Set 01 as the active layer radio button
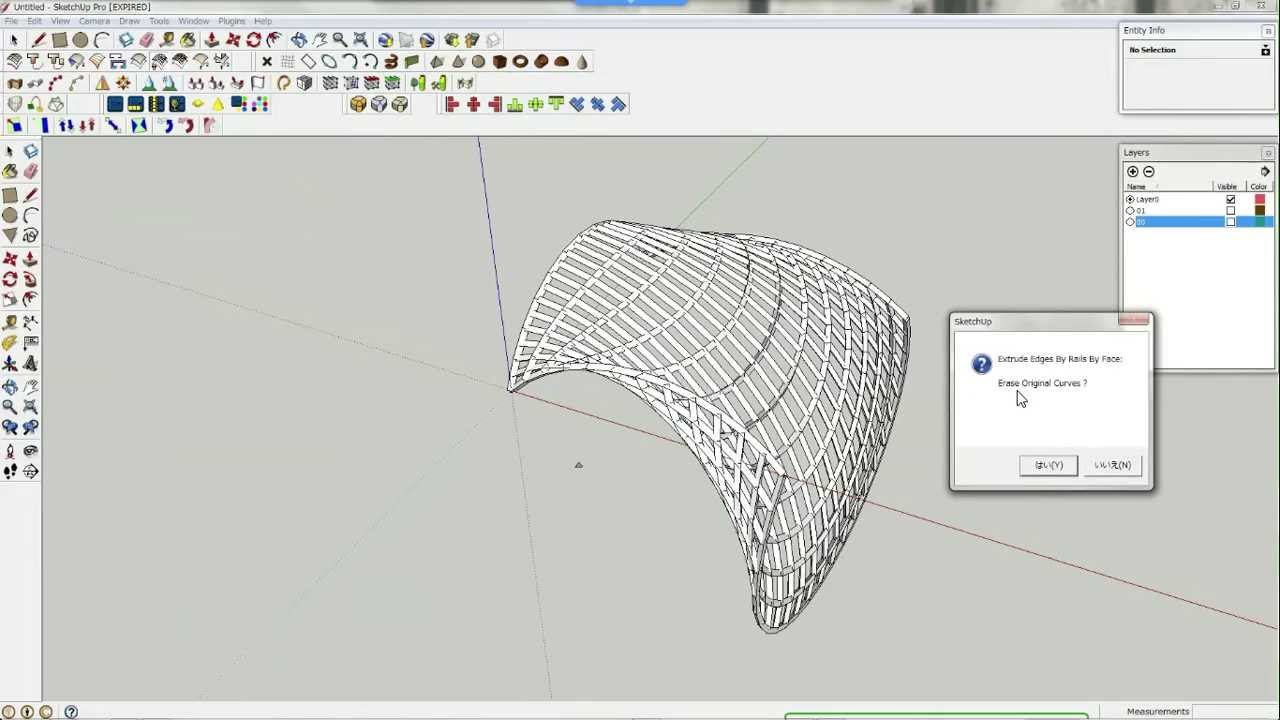 pos(1130,211)
